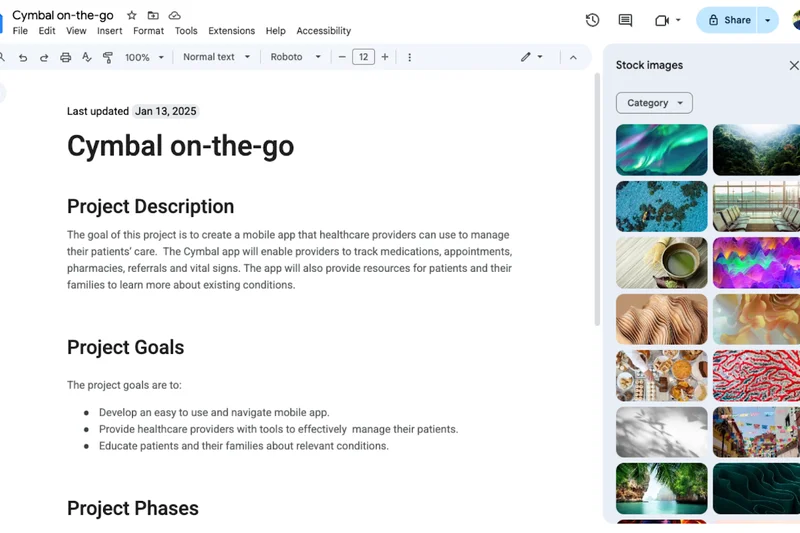Print the document using printer icon
800x533 pixels.
pyautogui.click(x=65, y=57)
